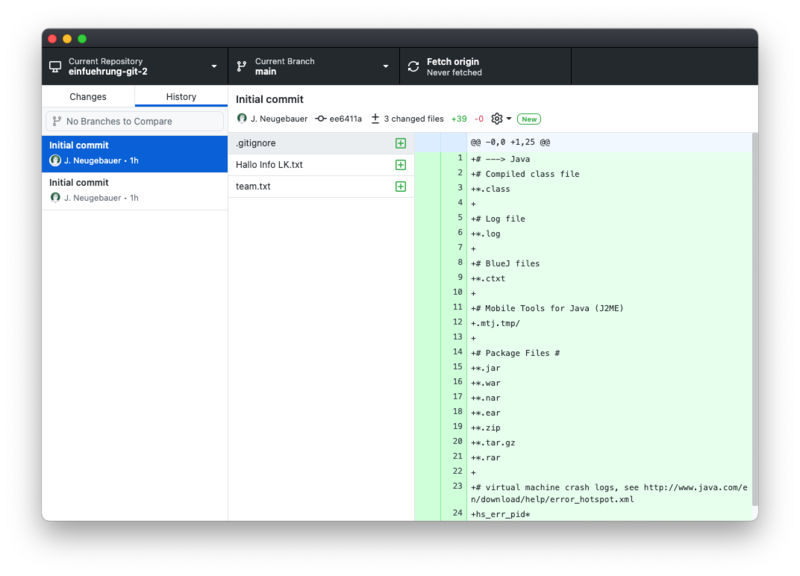The height and width of the screenshot is (576, 800).
Task: Click the added-file icon on team.txt row
Action: tap(401, 186)
